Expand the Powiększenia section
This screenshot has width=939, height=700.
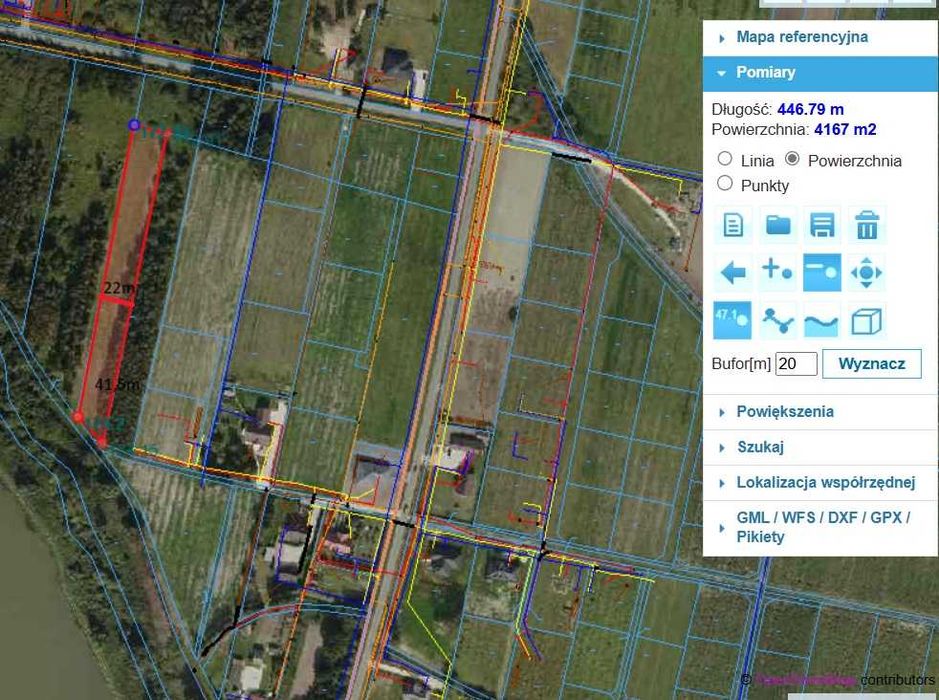click(820, 412)
